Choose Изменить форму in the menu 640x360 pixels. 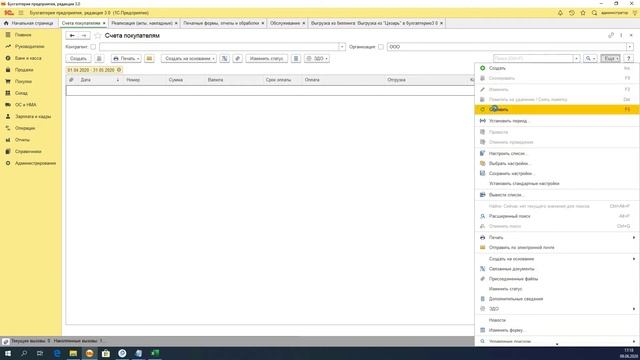(557, 330)
